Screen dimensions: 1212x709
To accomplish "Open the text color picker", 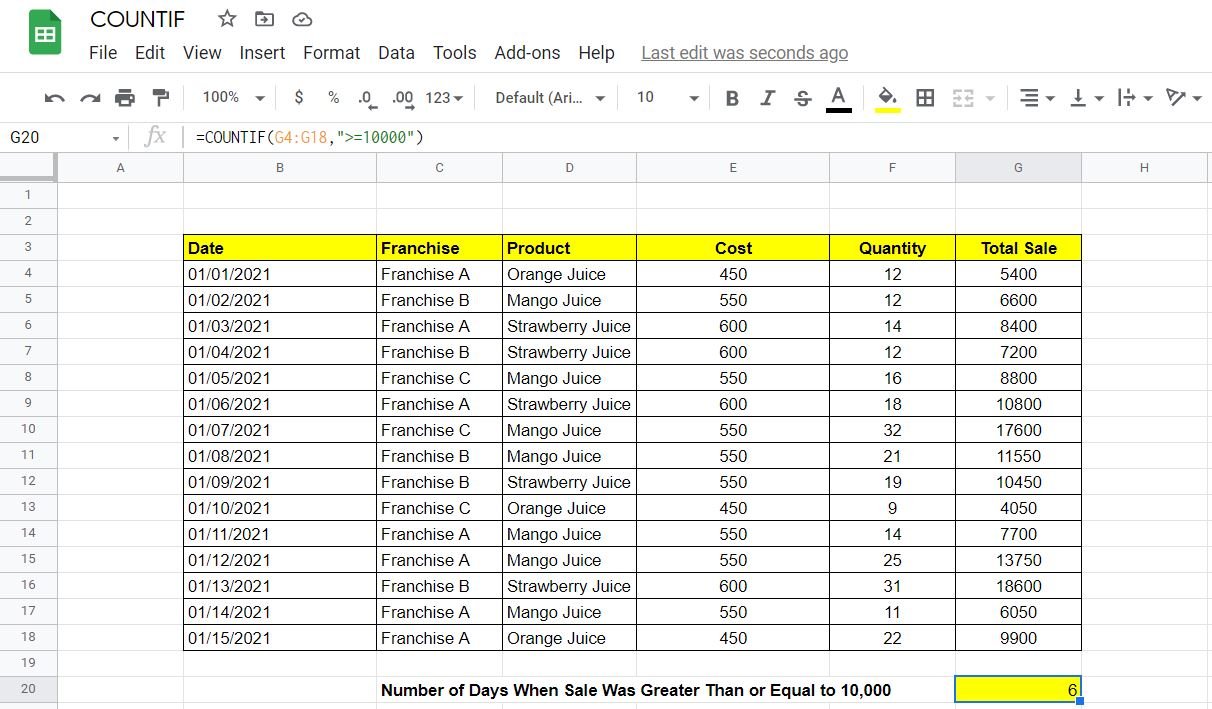I will pyautogui.click(x=839, y=98).
